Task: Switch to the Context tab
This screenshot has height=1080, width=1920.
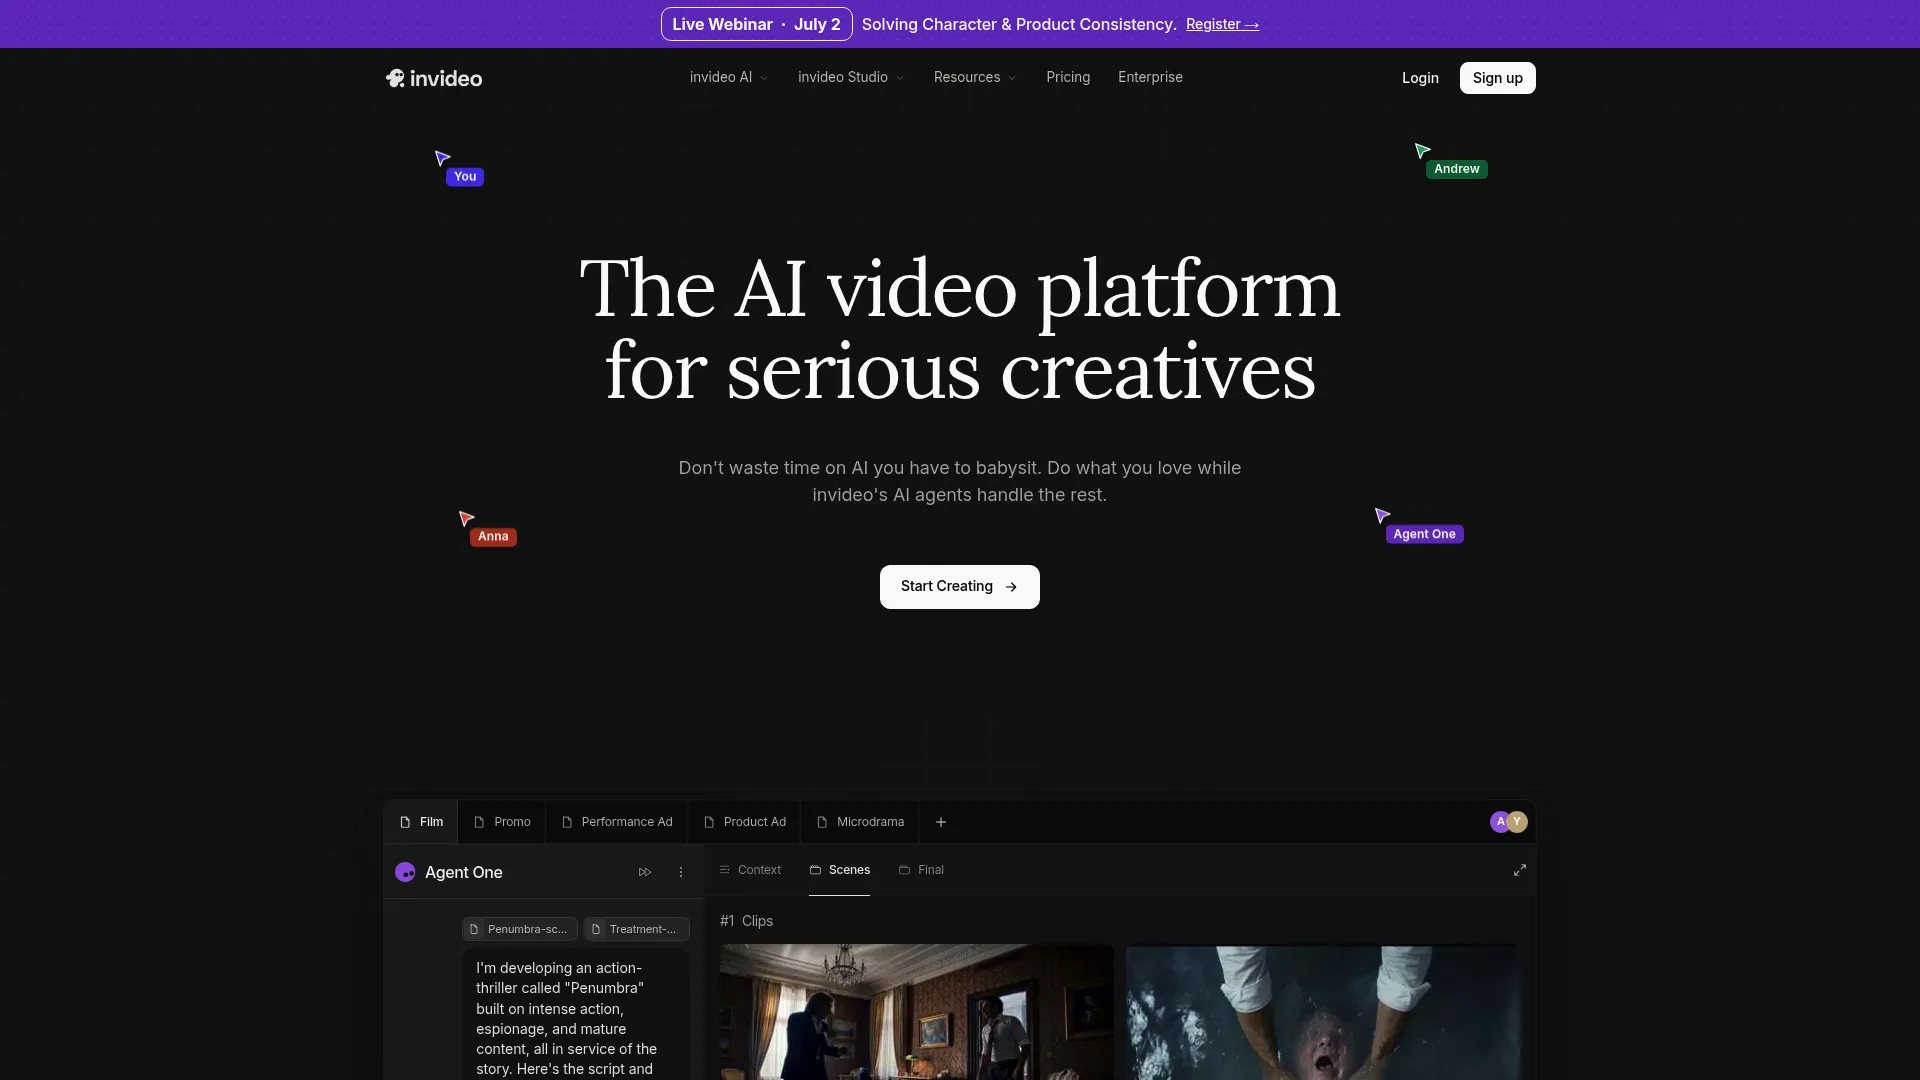Action: 750,870
